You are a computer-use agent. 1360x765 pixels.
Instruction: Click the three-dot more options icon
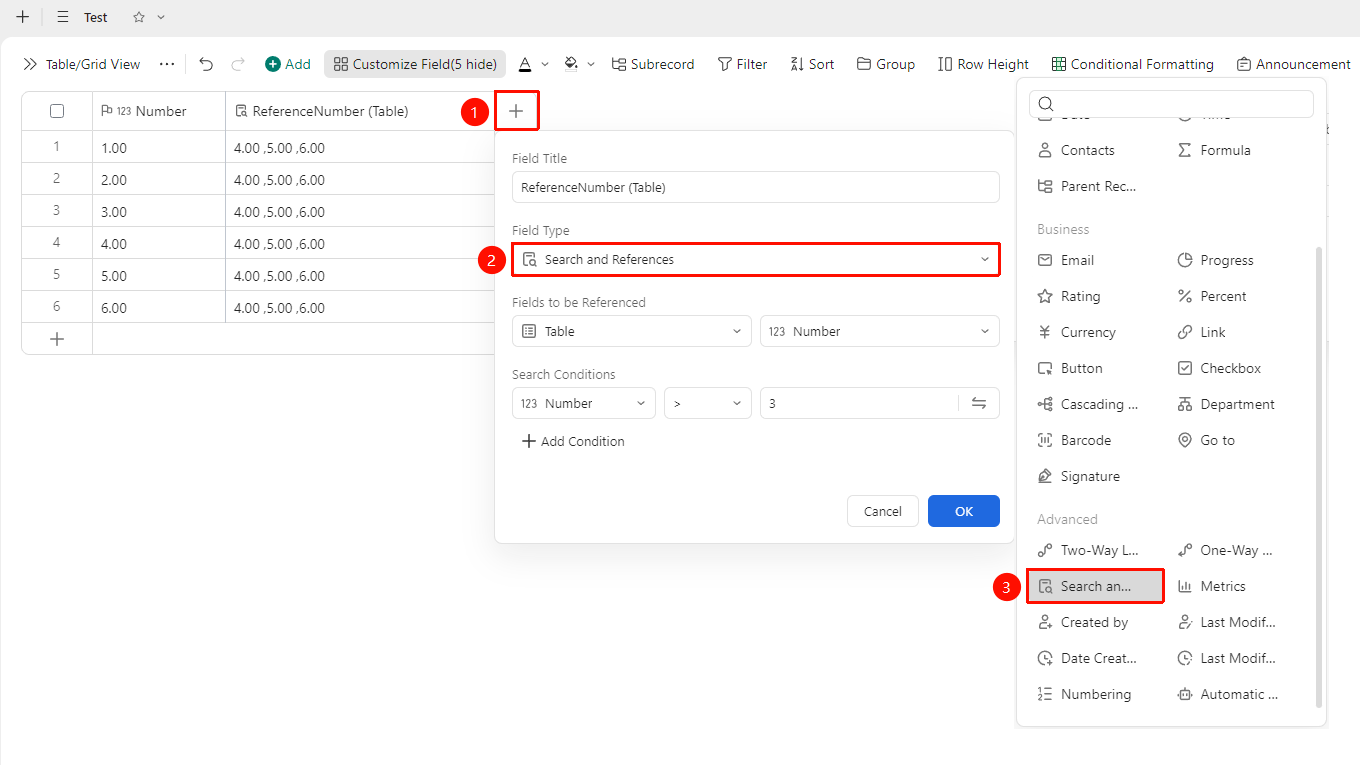[167, 64]
